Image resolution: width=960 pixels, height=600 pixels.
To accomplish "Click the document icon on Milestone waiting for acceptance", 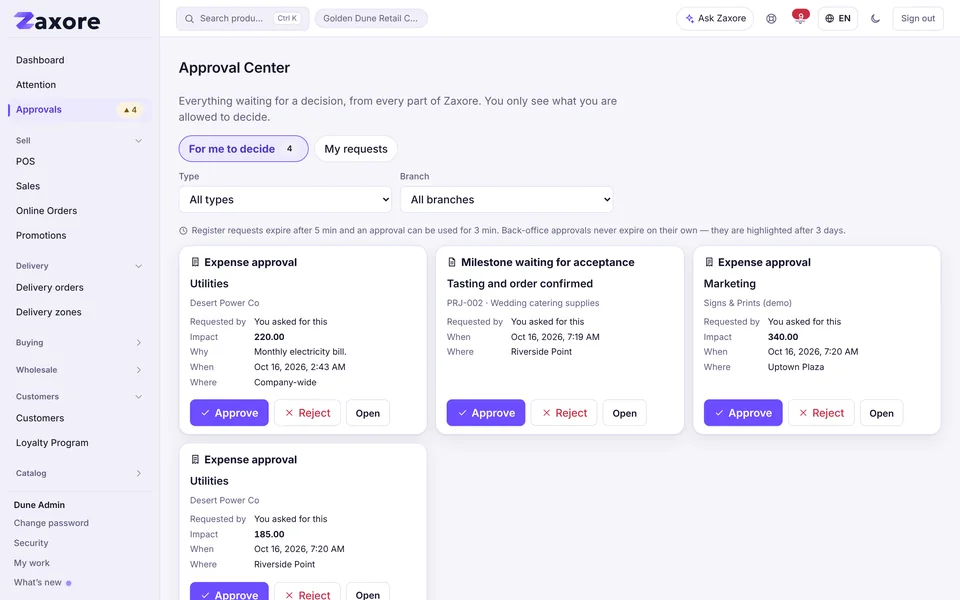I will (452, 262).
